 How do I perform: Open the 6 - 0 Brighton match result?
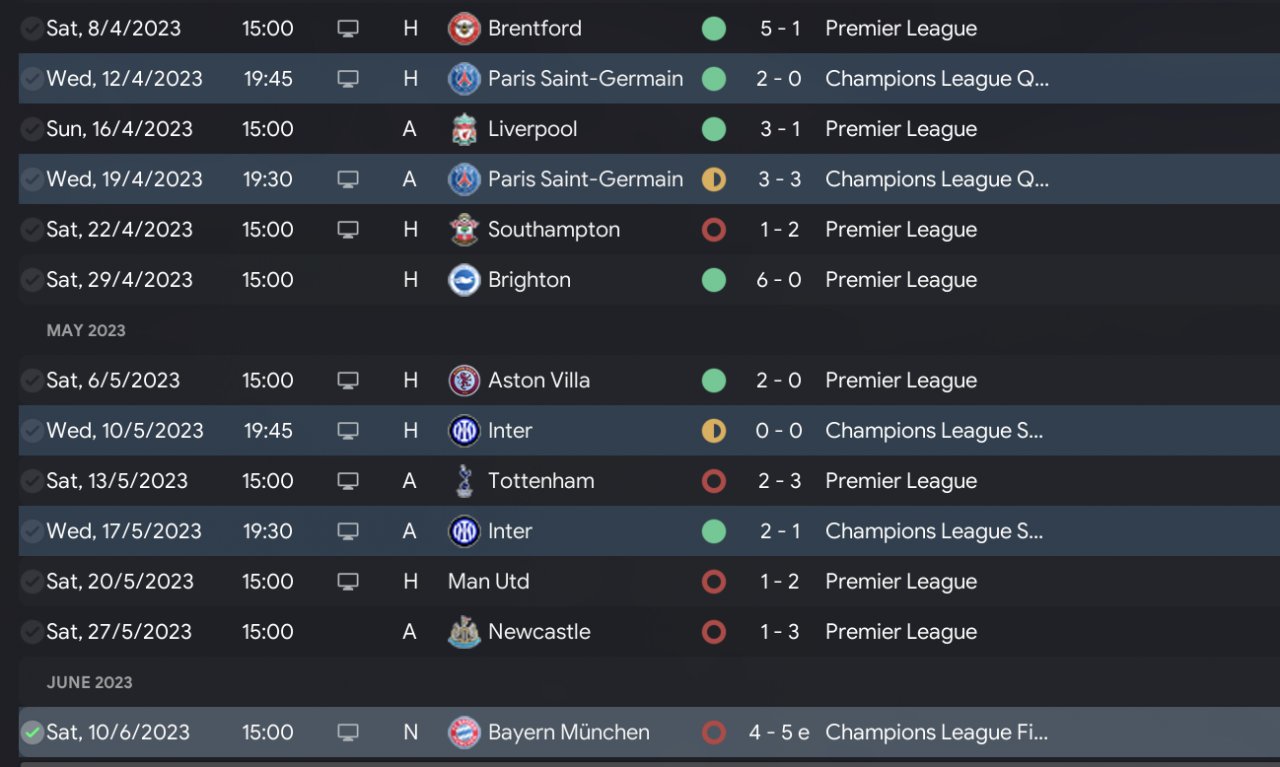[778, 280]
